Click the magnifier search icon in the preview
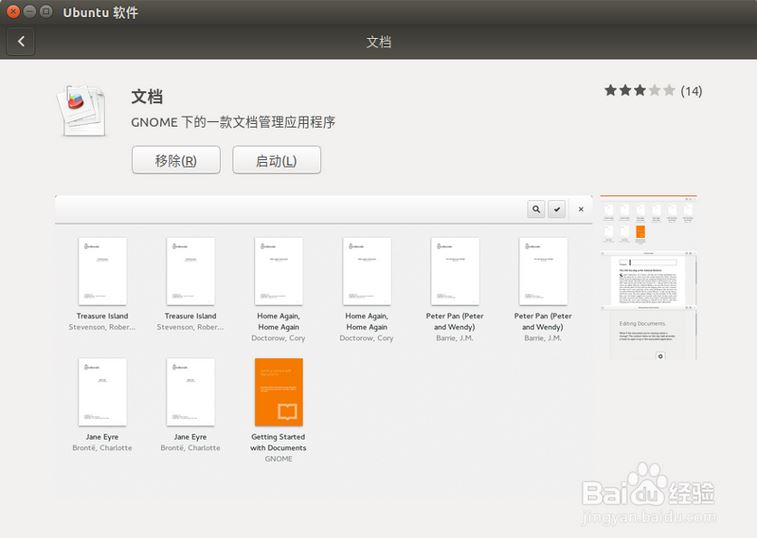The height and width of the screenshot is (538, 757). coord(536,209)
